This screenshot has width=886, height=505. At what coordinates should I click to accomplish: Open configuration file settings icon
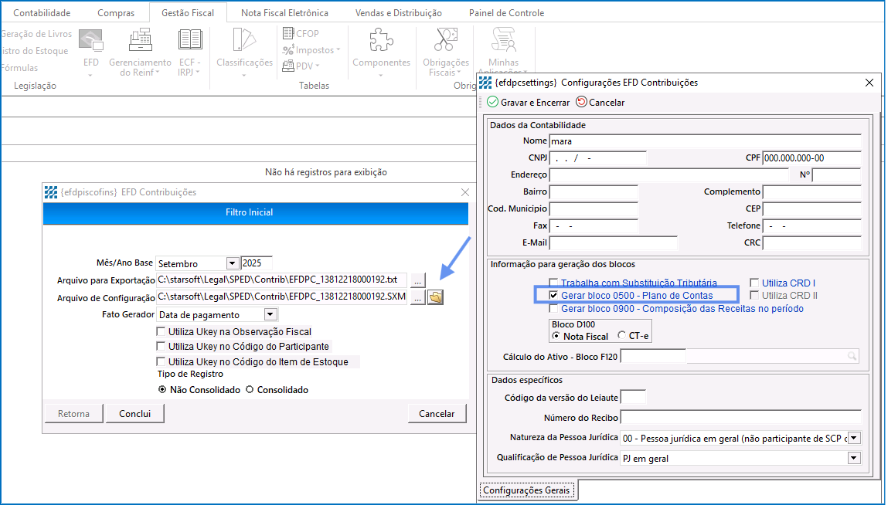[x=436, y=297]
